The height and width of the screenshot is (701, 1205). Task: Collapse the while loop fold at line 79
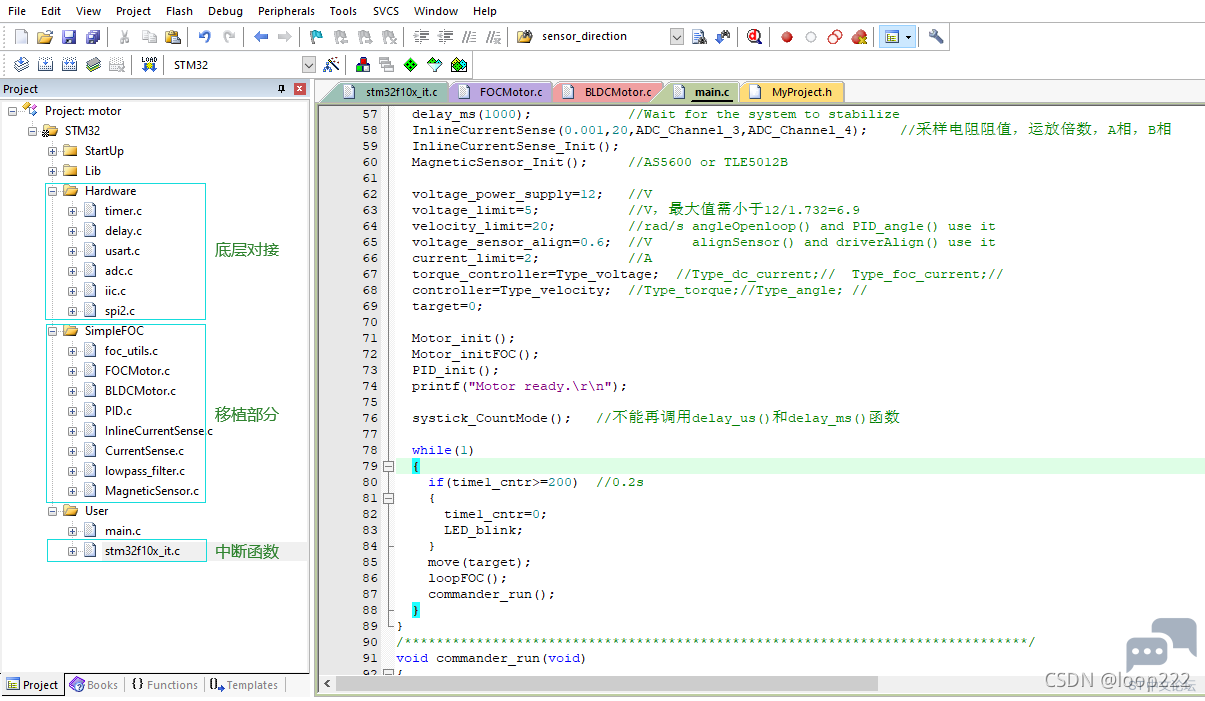388,466
